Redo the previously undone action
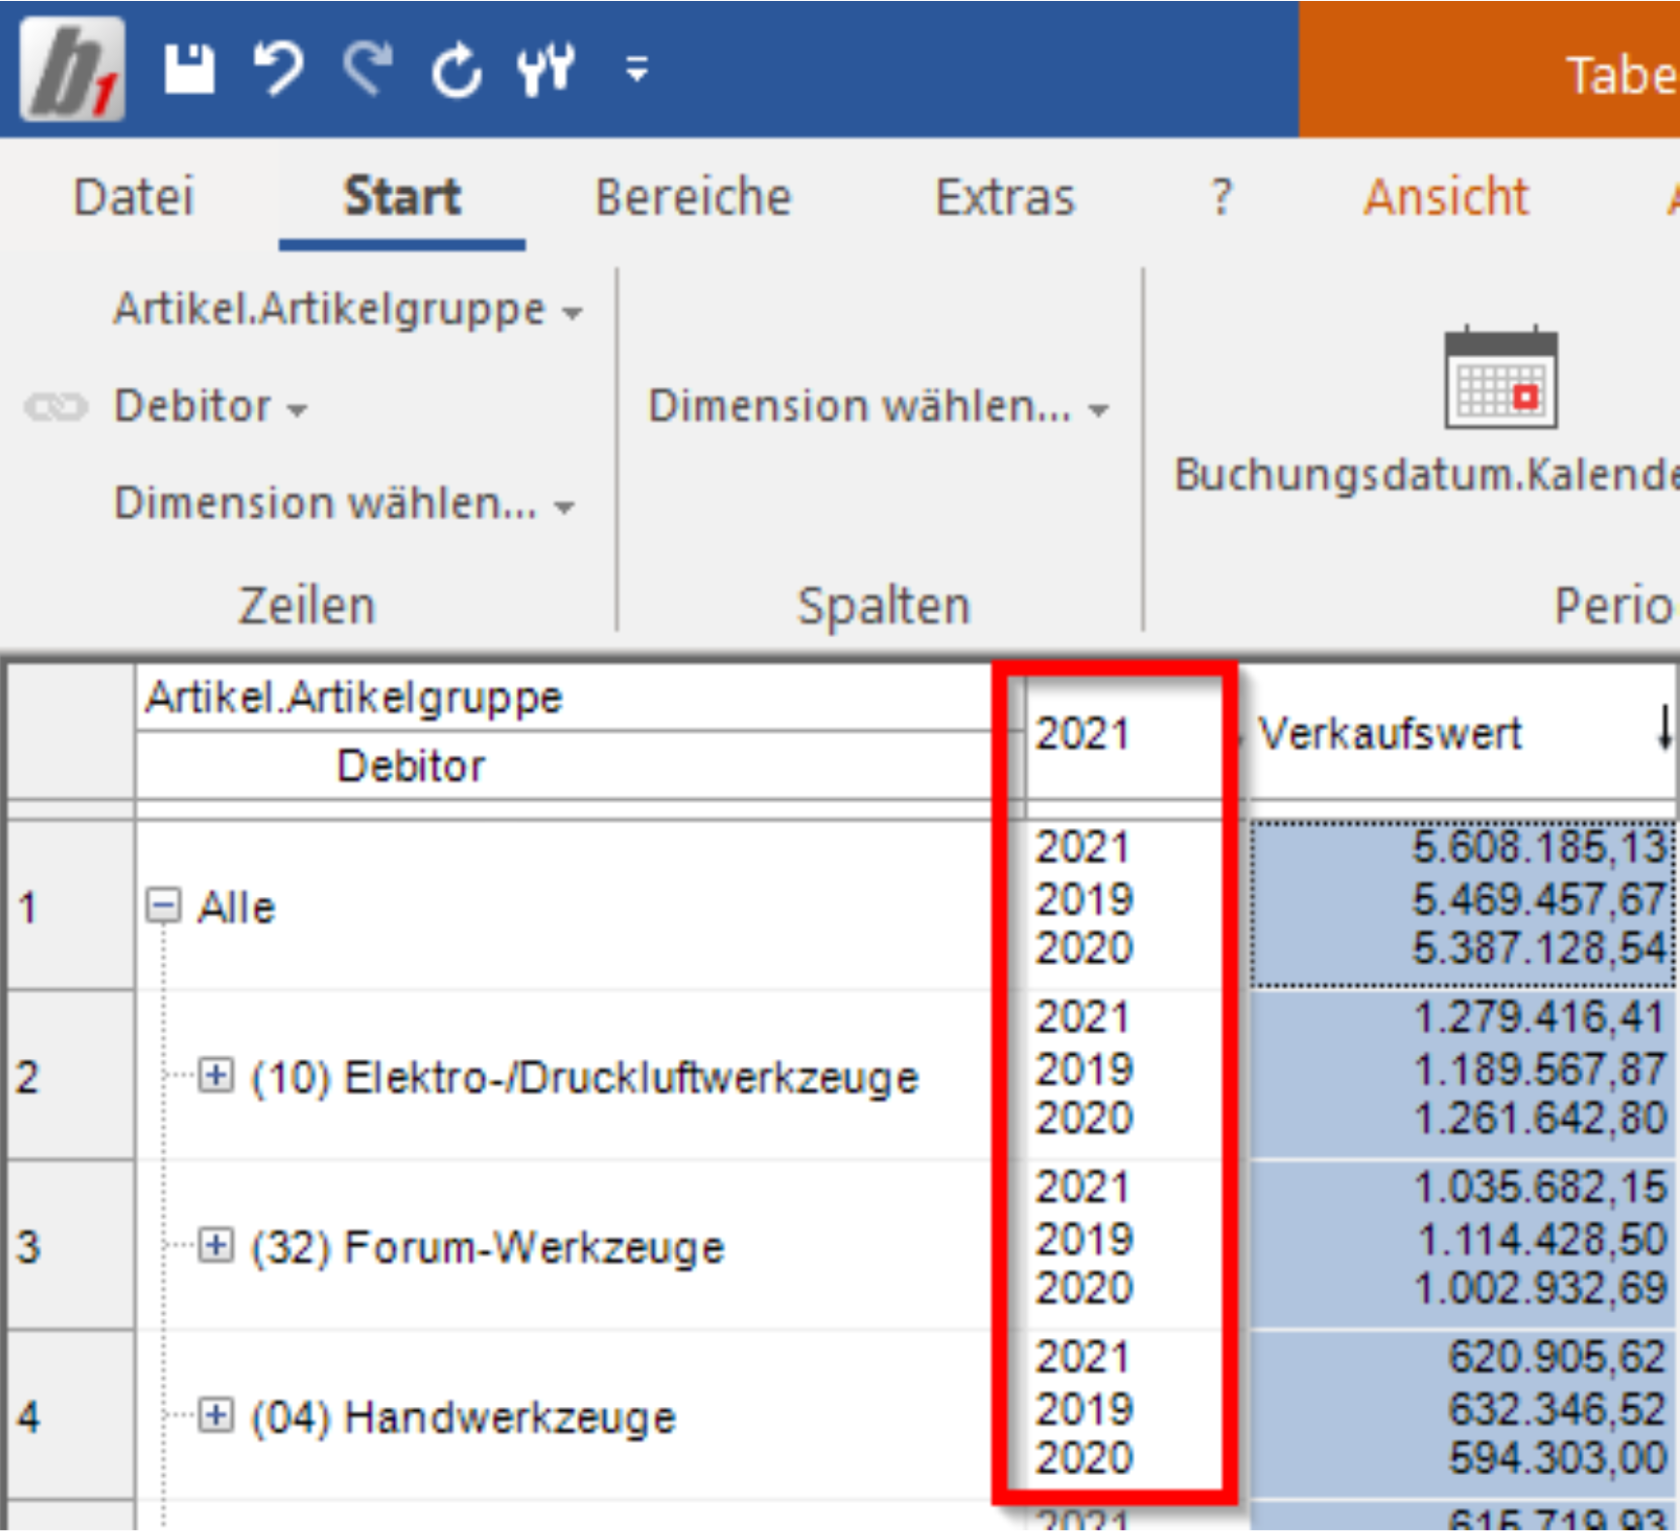This screenshot has height=1538, width=1680. 367,69
